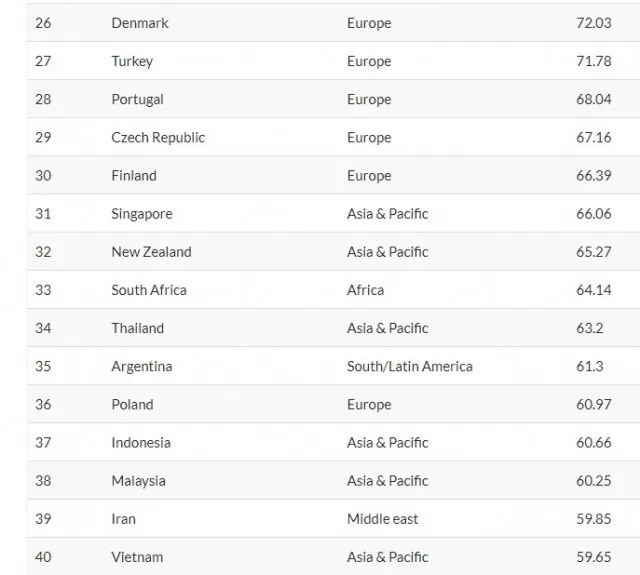
Task: Select the New Zealand entry
Action: click(151, 252)
